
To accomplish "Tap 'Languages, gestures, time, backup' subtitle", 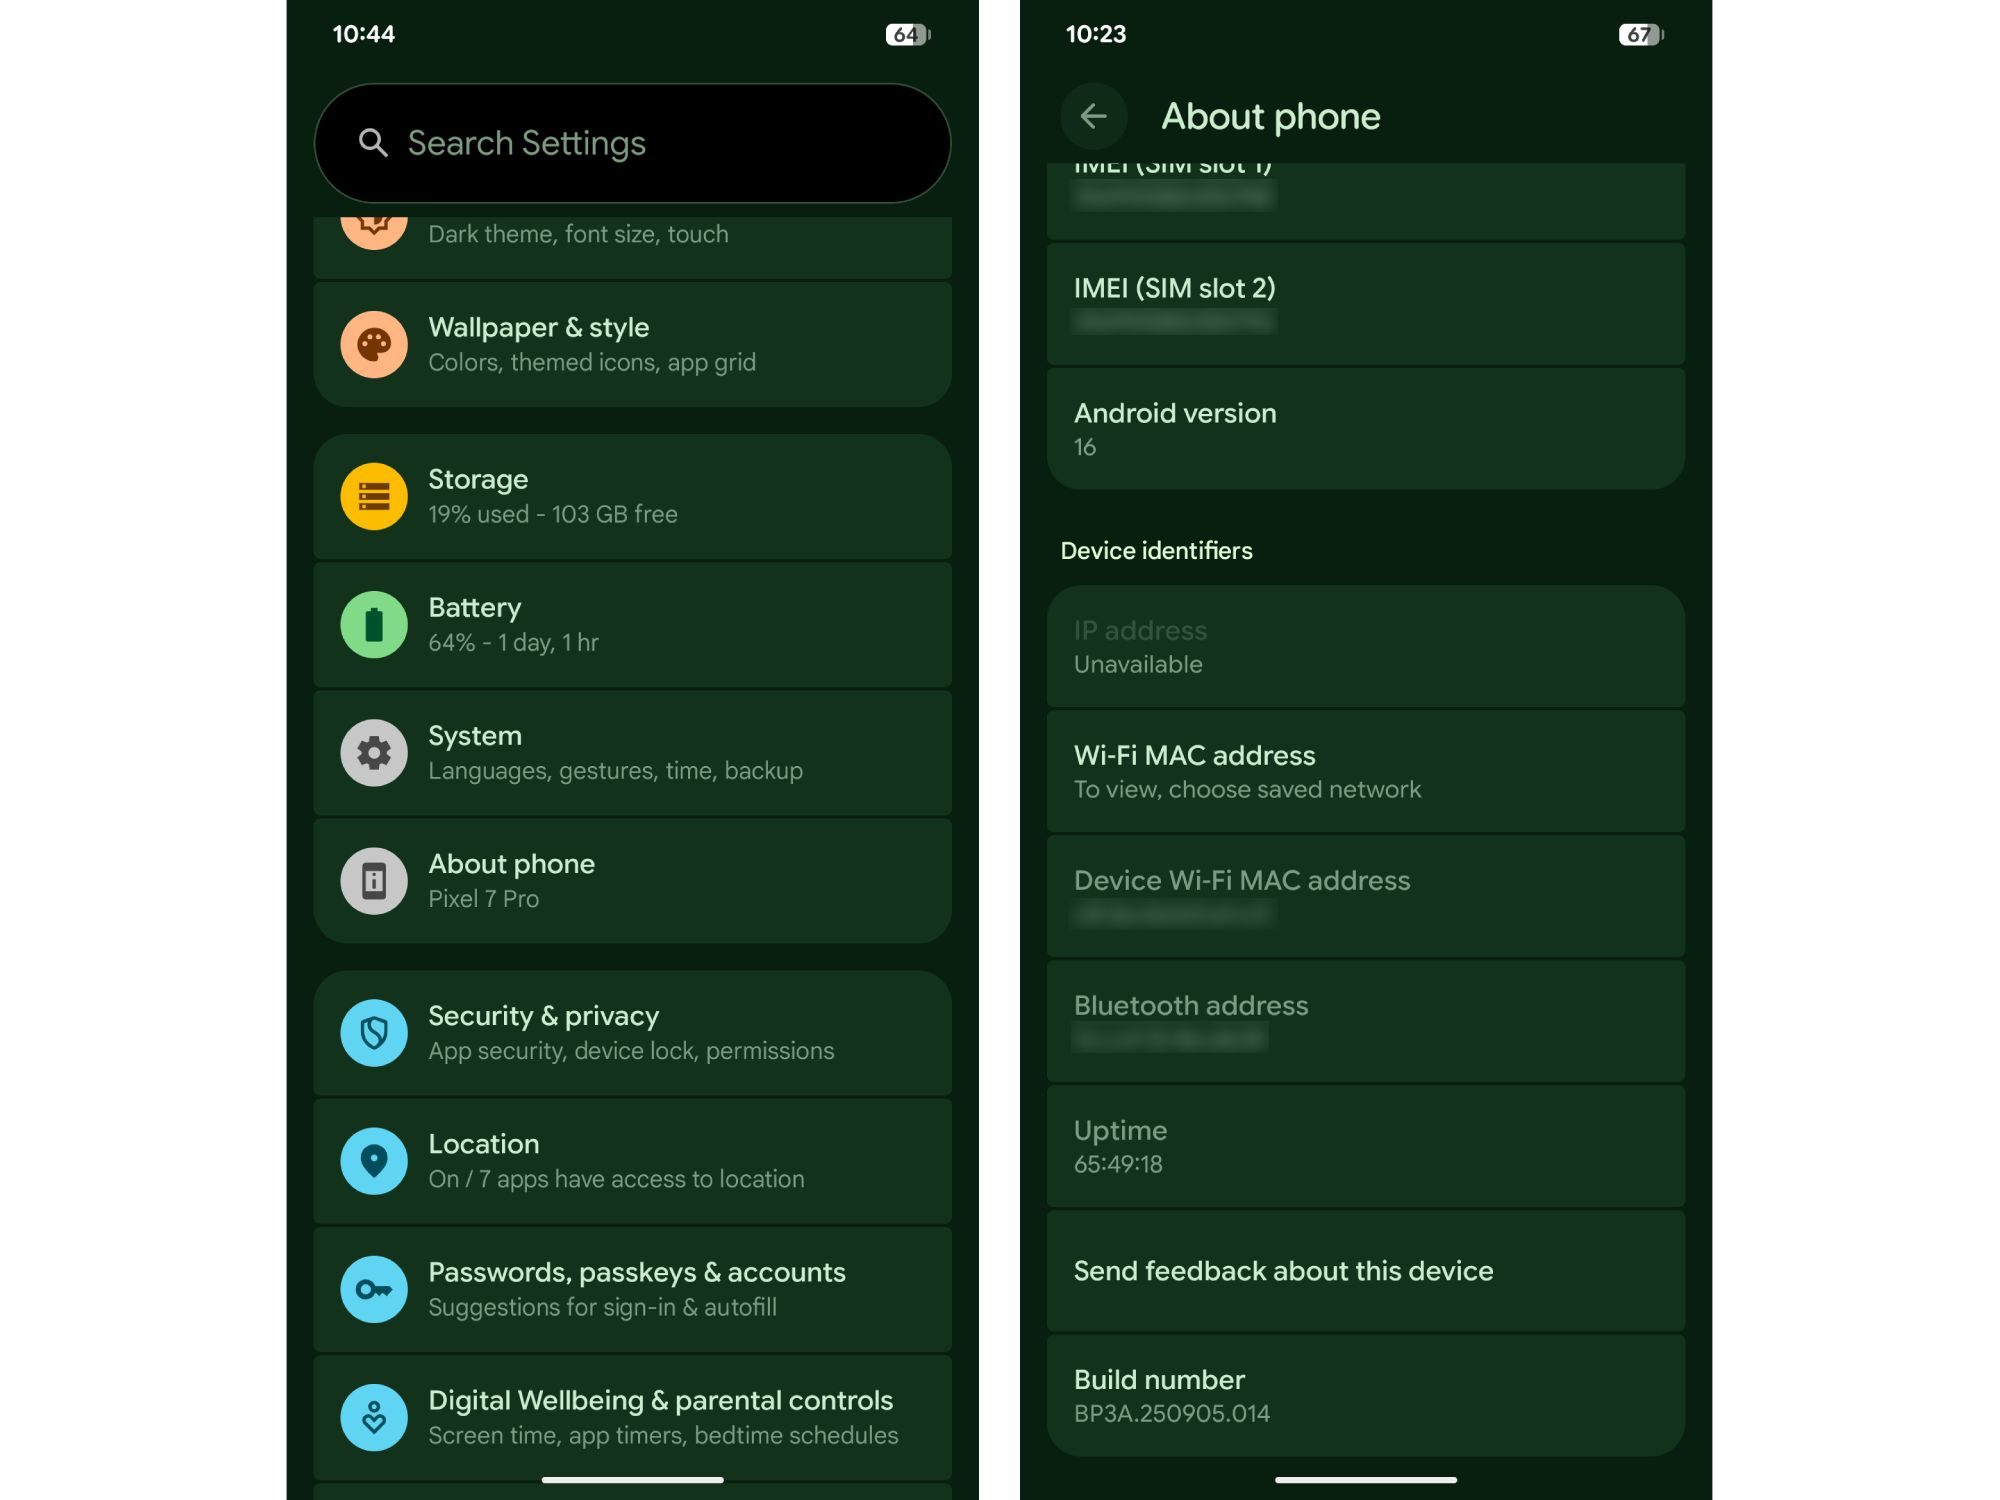I will pos(615,771).
